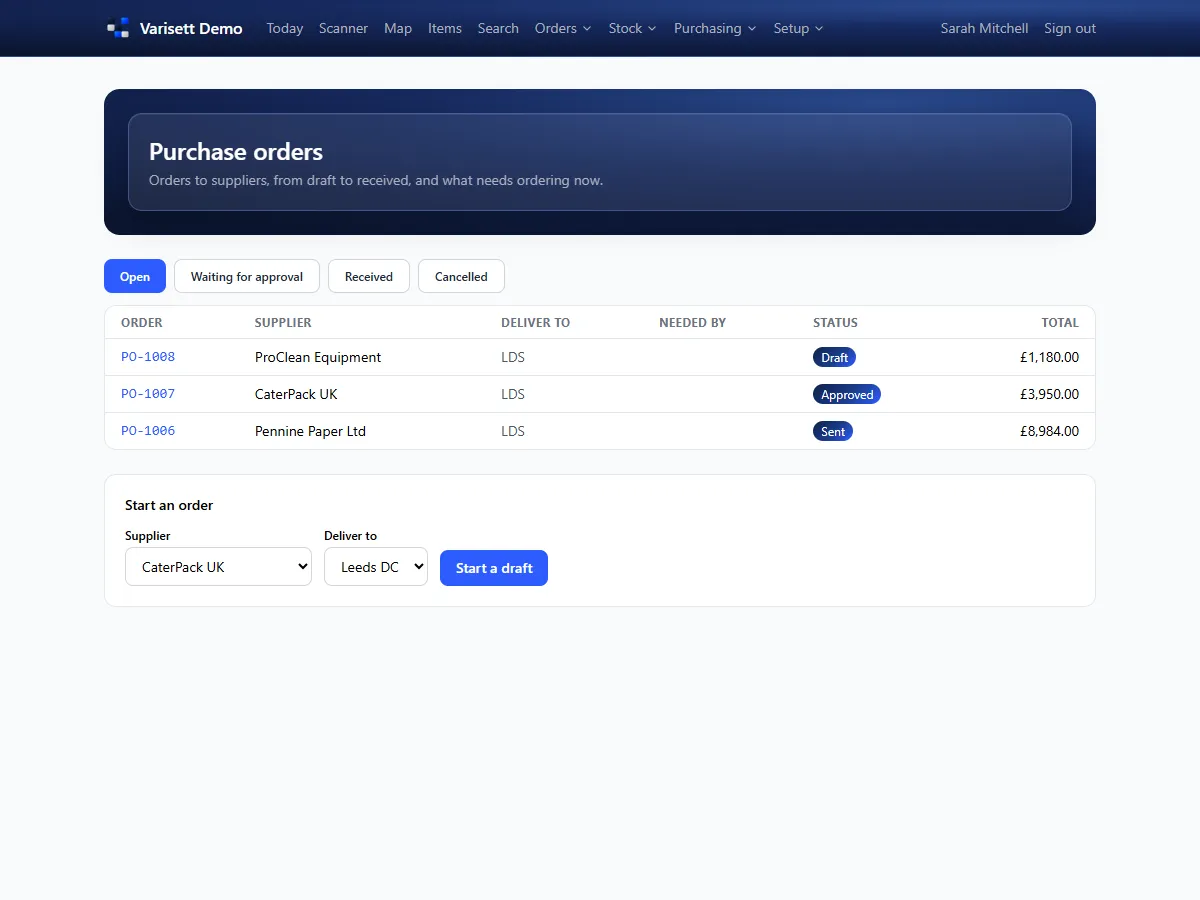Go to the Today page
The height and width of the screenshot is (900, 1200).
[285, 28]
